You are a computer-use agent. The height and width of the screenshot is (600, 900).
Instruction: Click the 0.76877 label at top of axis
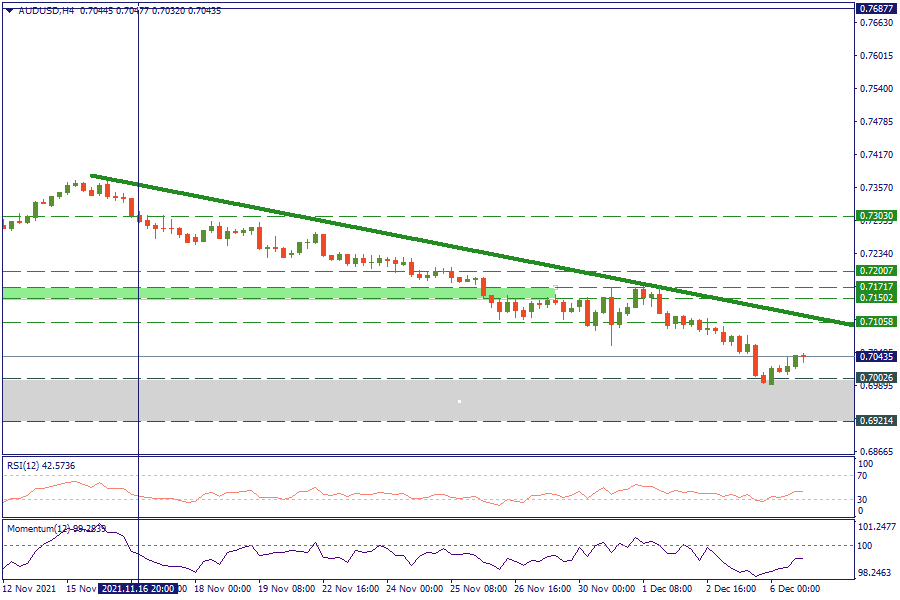876,8
